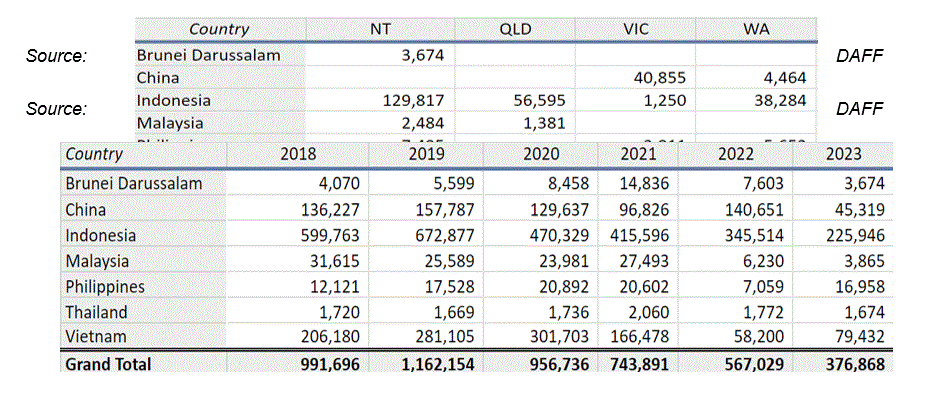
Task: Click the 2022 column header
Action: point(735,155)
